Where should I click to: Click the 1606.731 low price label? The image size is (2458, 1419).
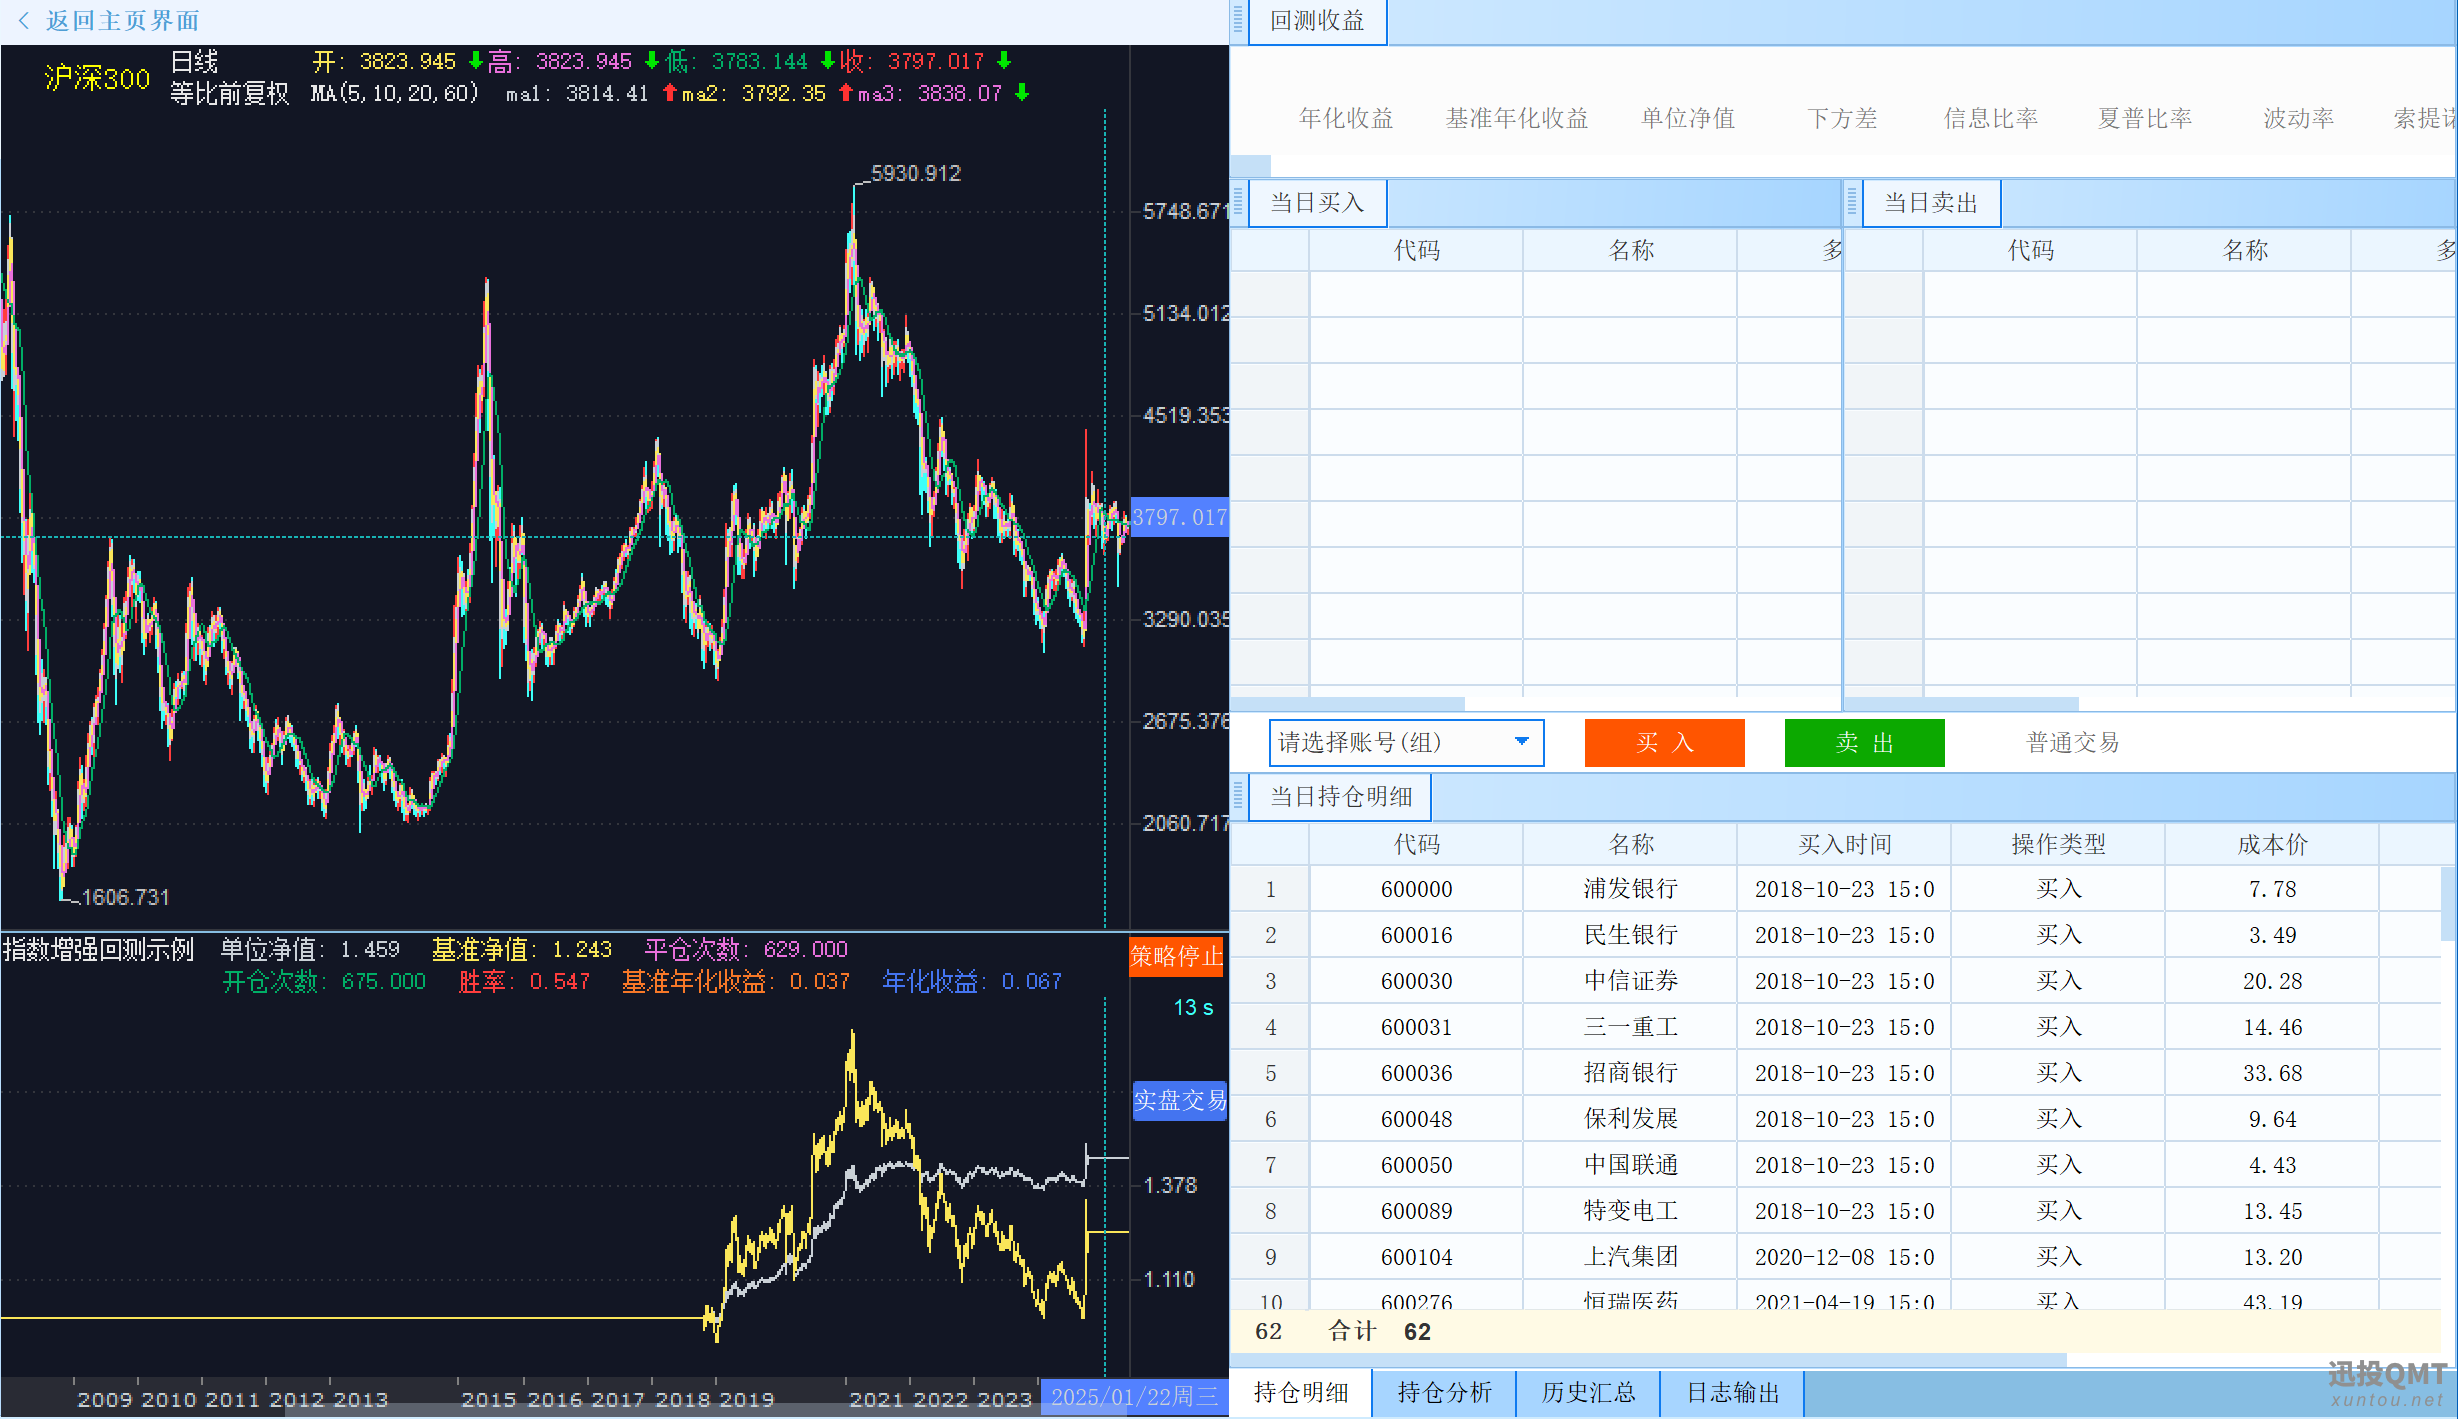point(126,897)
